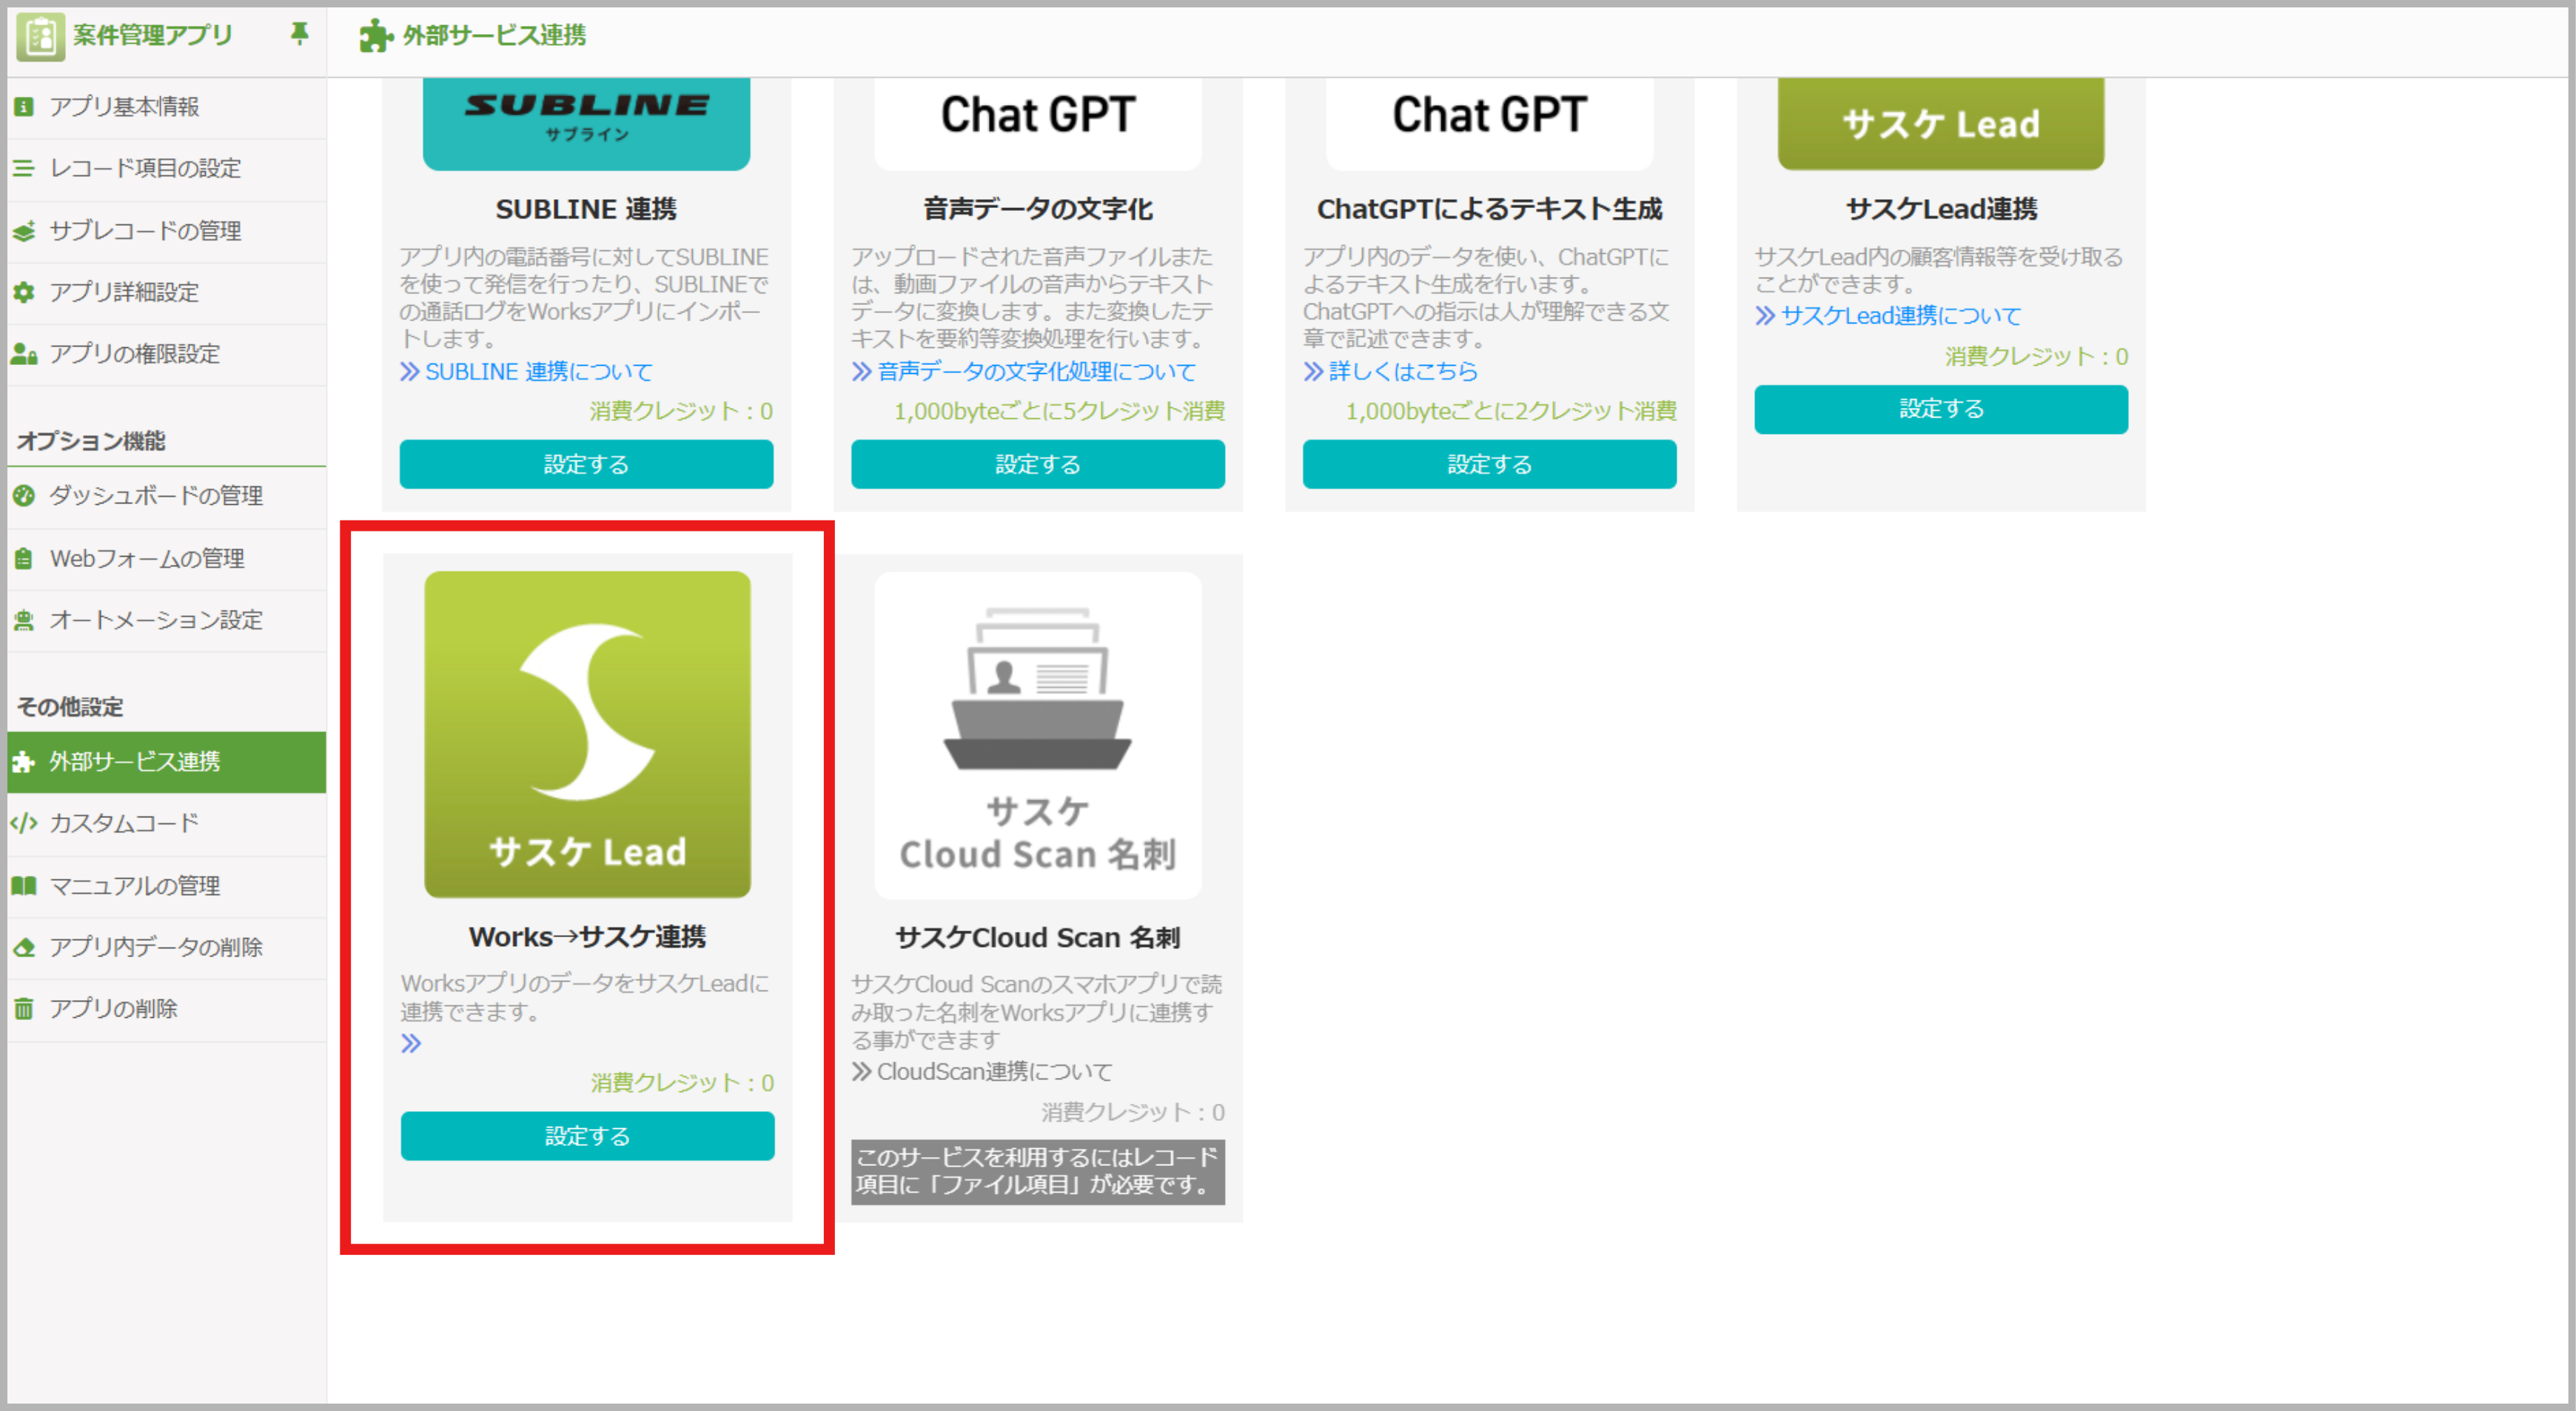Click the pin icon next to the app name
The height and width of the screenshot is (1411, 2576).
[x=299, y=34]
